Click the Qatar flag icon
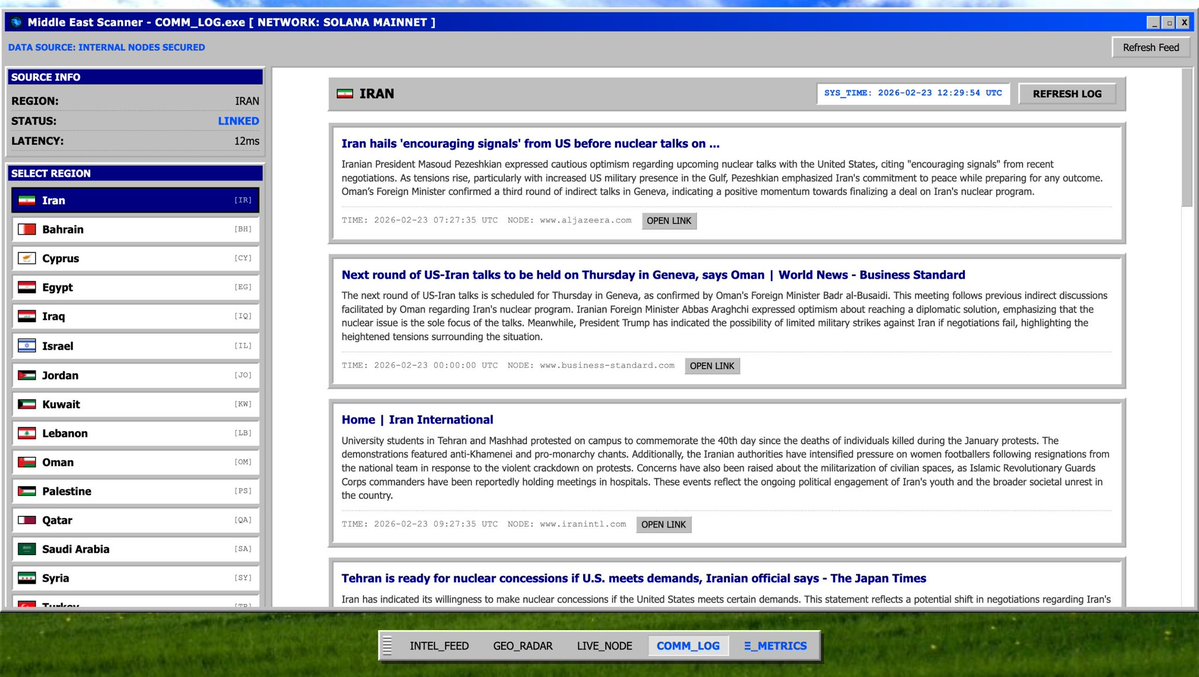The image size is (1199, 677). [27, 520]
